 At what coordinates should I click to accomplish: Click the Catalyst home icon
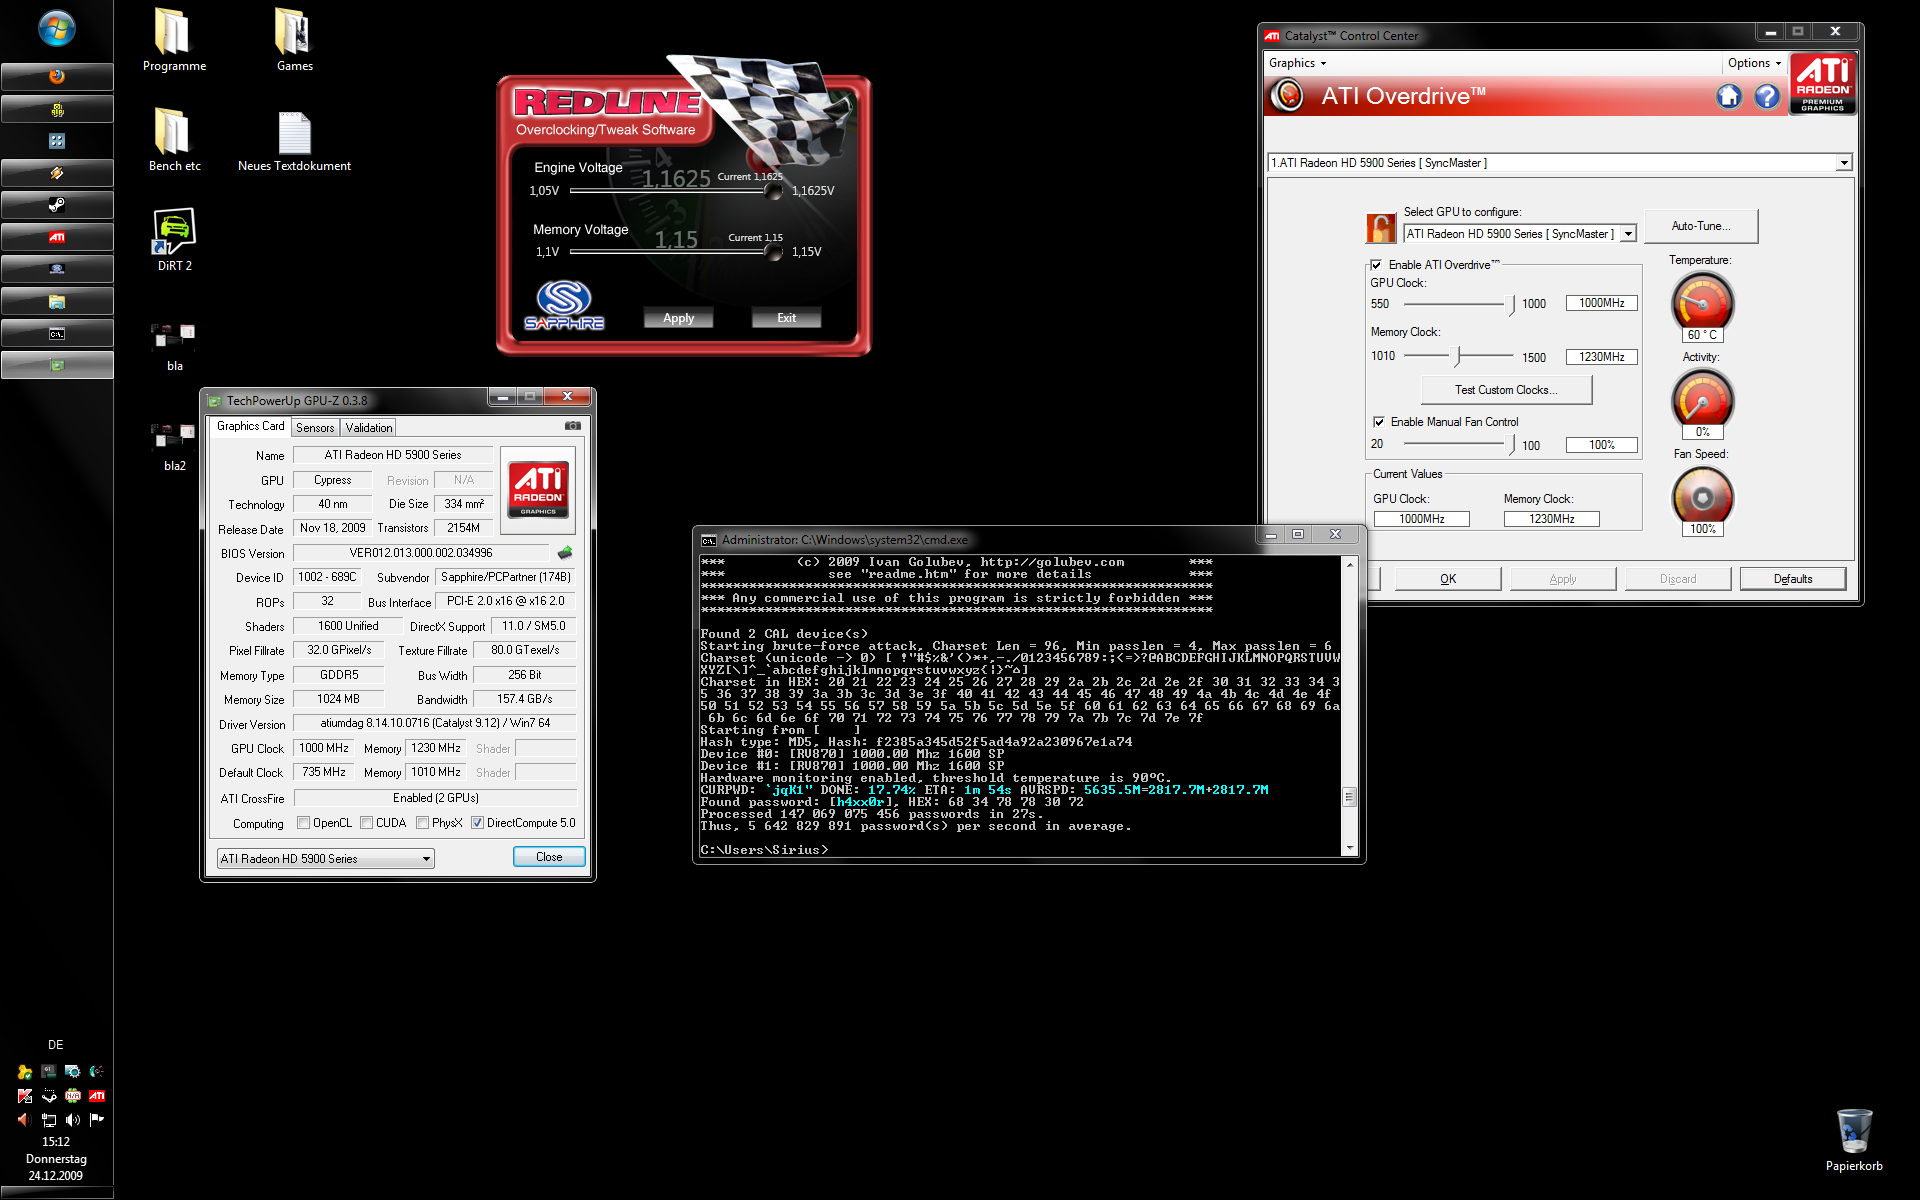1729,96
